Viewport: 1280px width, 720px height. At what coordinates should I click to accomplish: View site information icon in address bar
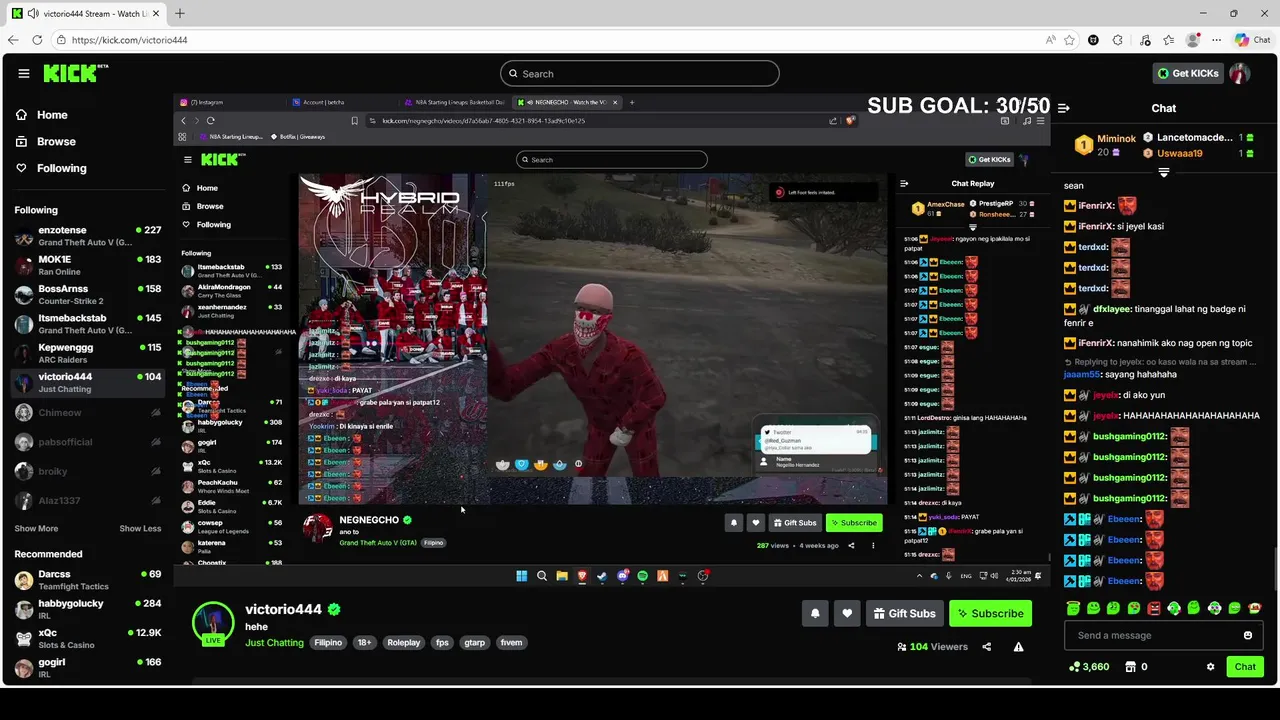click(62, 40)
